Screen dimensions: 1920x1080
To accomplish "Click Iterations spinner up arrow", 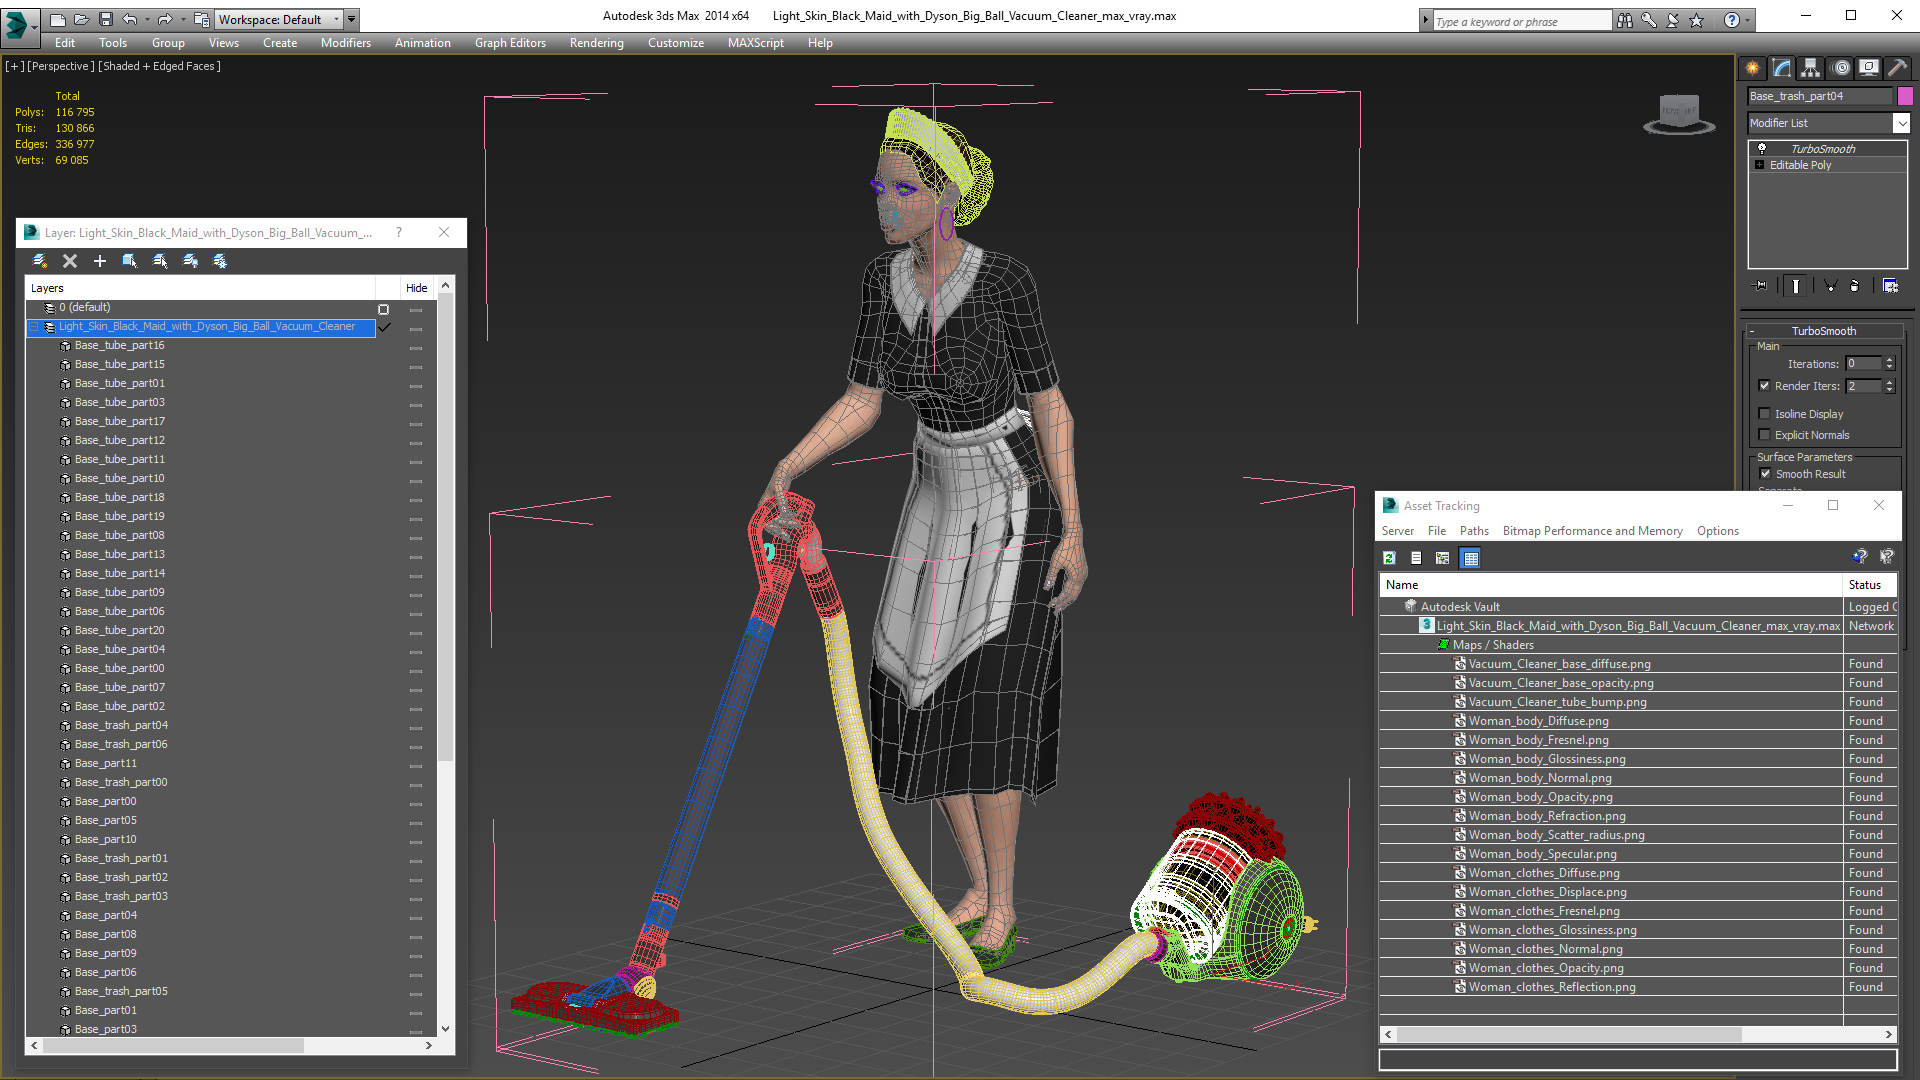I will (x=1889, y=361).
